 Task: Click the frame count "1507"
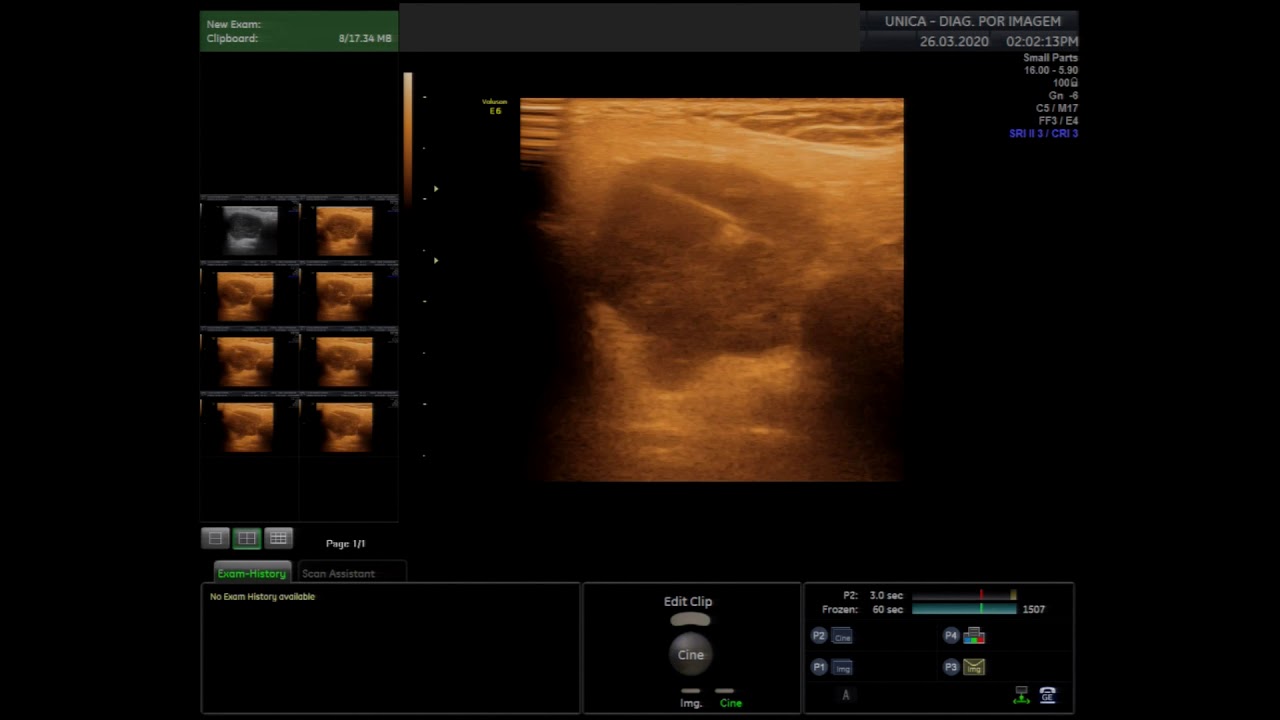[x=1034, y=609]
